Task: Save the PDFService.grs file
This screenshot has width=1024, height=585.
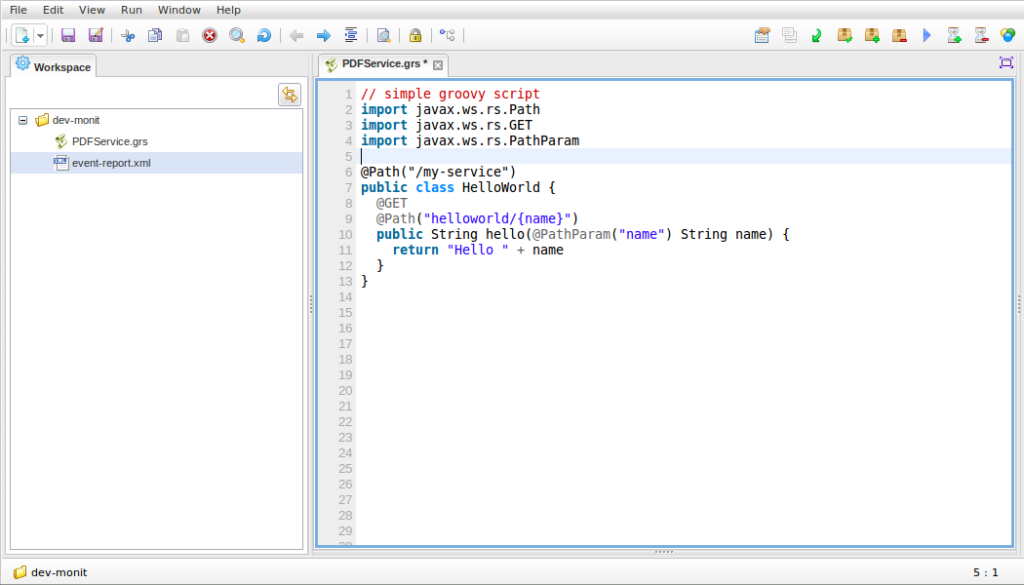Action: (x=67, y=34)
